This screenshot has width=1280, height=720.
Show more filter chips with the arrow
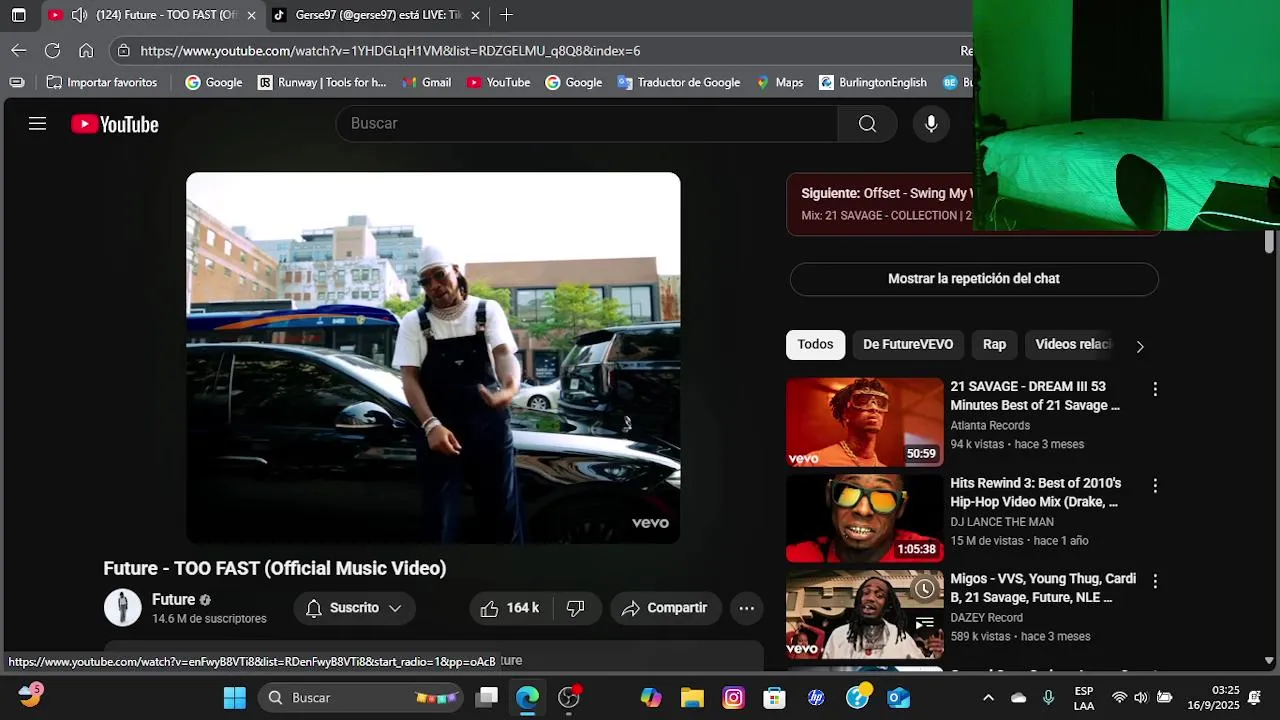click(x=1139, y=346)
